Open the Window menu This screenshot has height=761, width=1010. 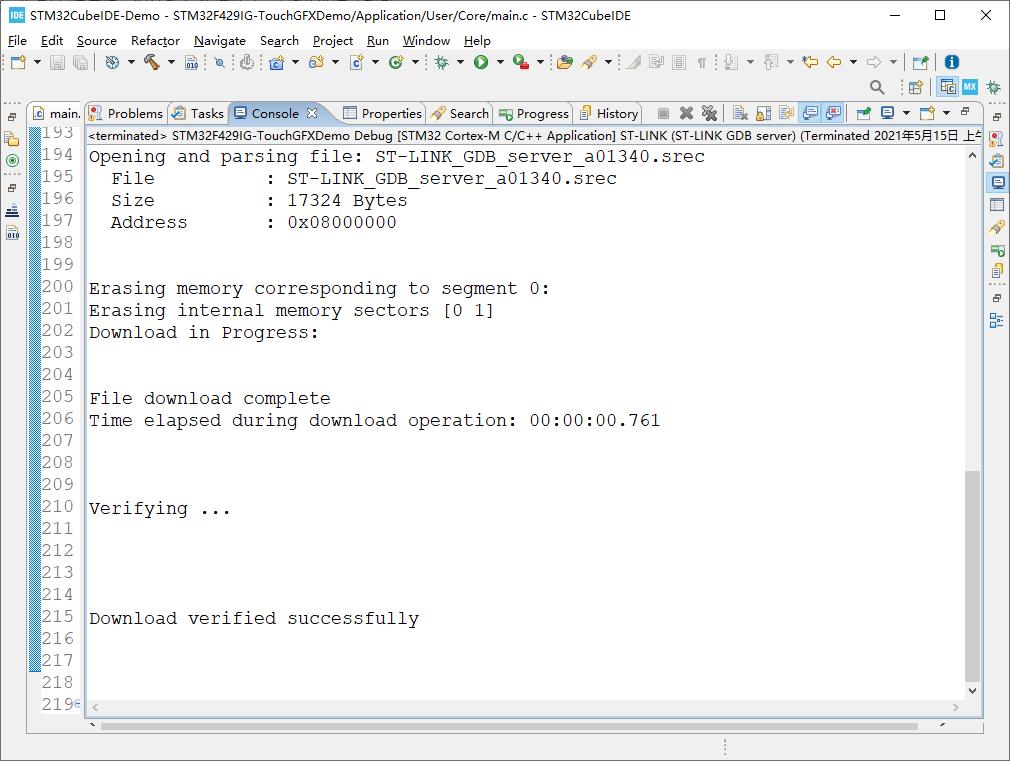tap(426, 41)
